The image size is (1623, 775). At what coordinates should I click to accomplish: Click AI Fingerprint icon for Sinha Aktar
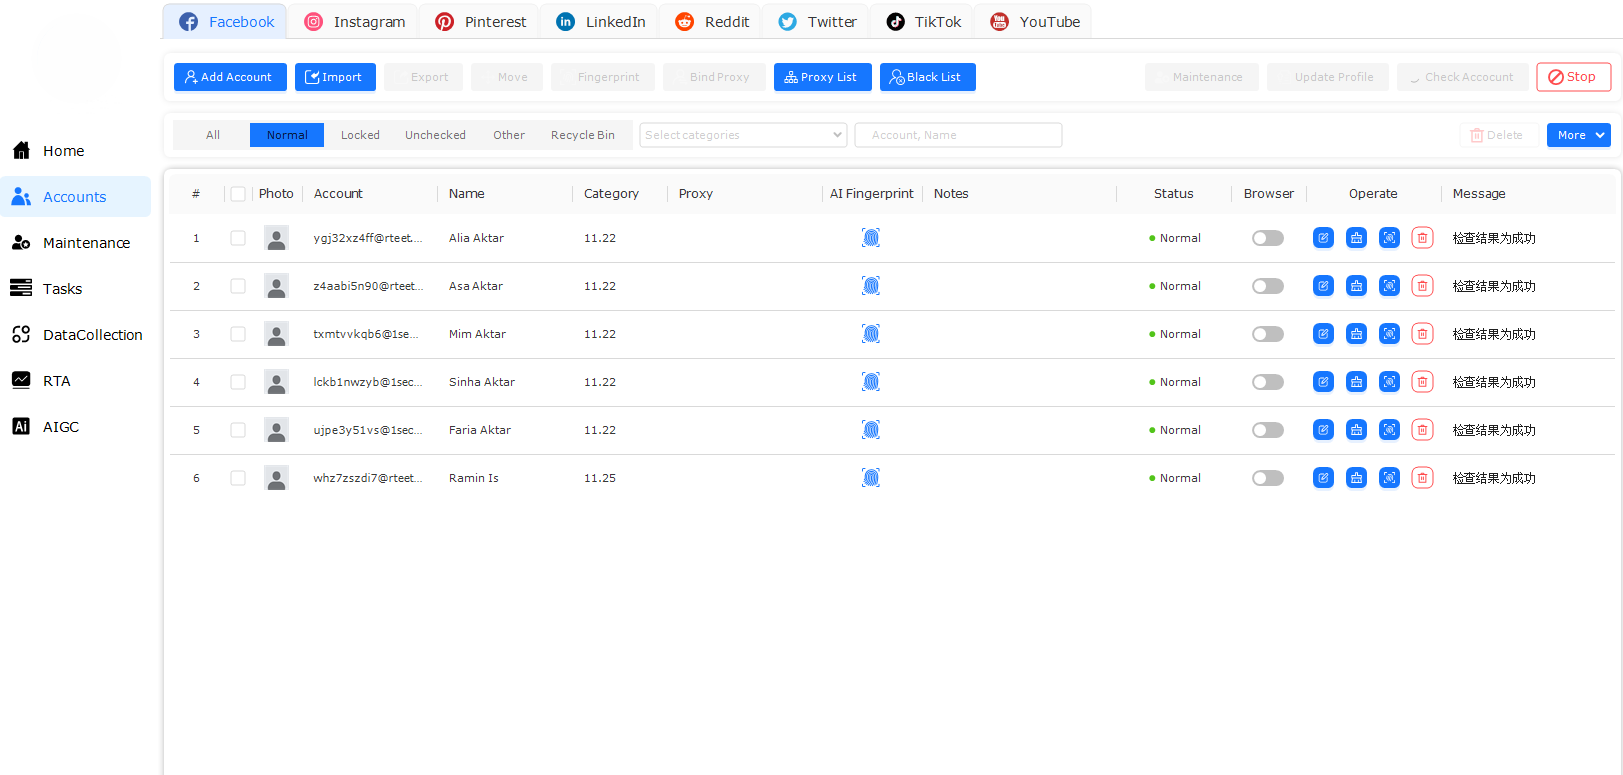871,382
